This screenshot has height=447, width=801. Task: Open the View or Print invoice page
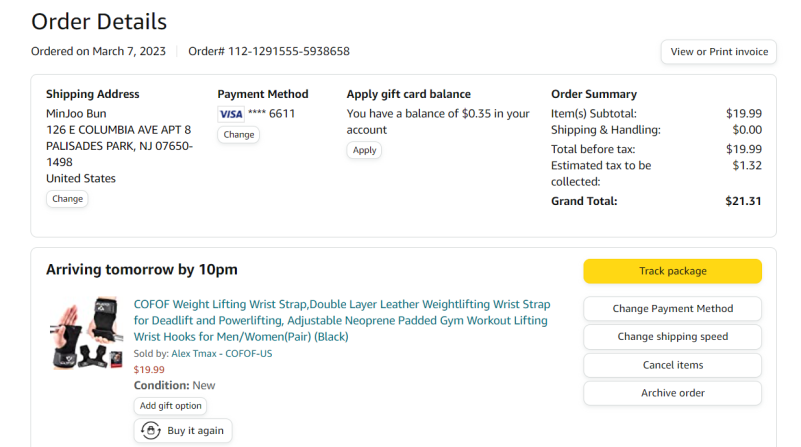pyautogui.click(x=718, y=52)
